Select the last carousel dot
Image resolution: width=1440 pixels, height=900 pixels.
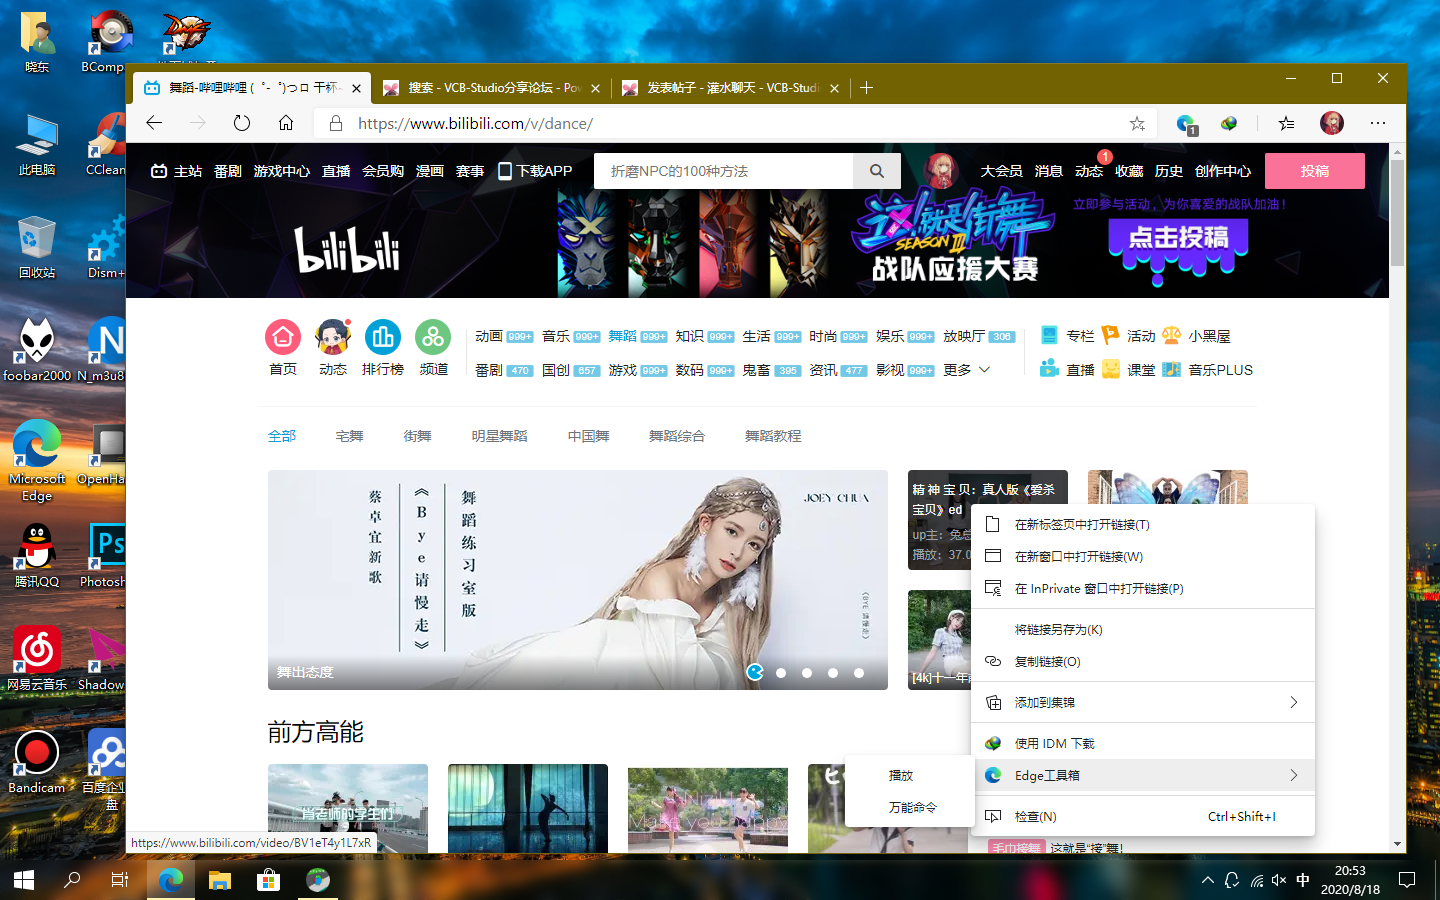pos(859,673)
